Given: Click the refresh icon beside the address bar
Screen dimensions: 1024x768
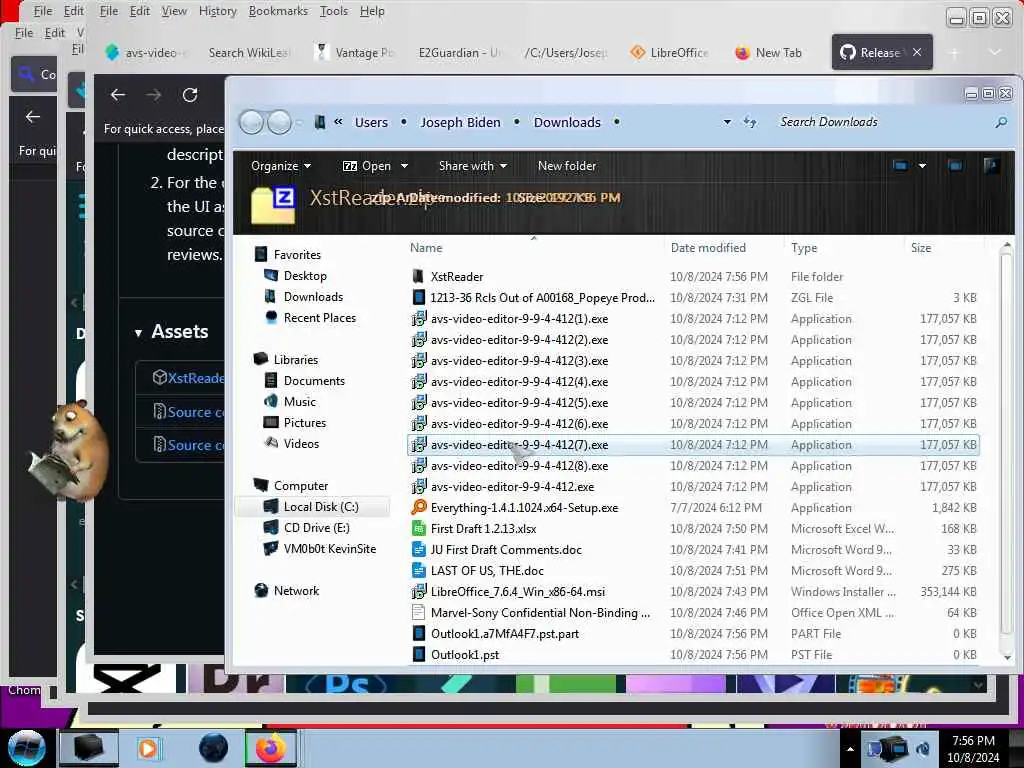Looking at the screenshot, I should pos(750,122).
